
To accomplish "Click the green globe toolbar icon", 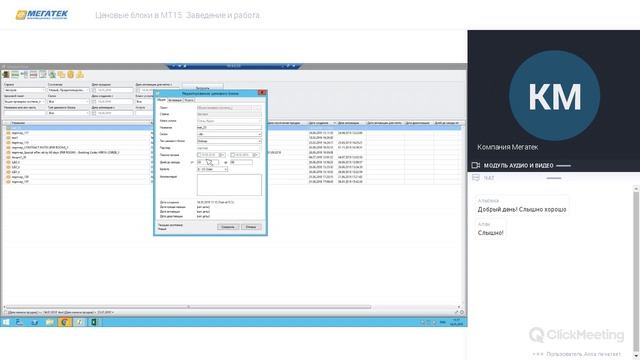I will (x=52, y=75).
